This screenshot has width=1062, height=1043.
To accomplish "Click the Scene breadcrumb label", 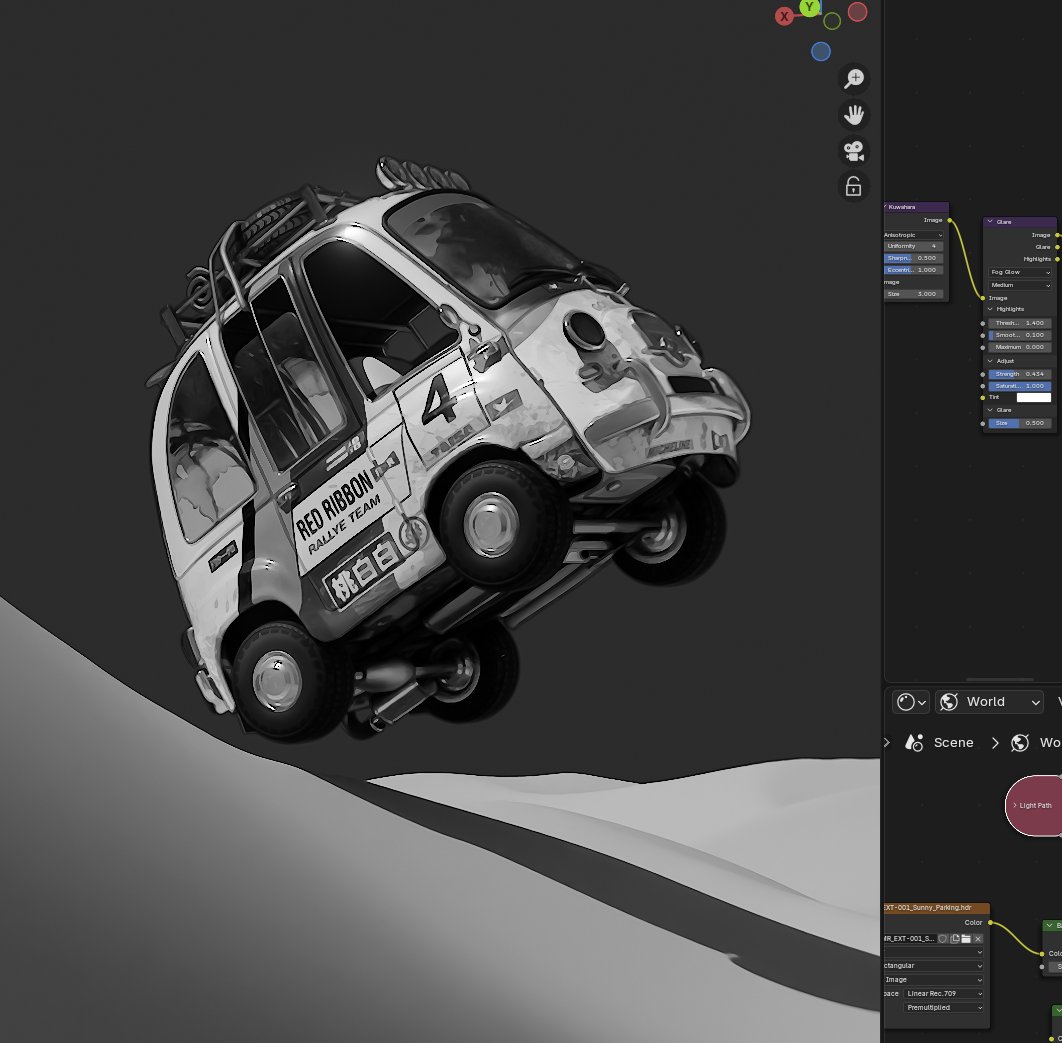I will [954, 742].
